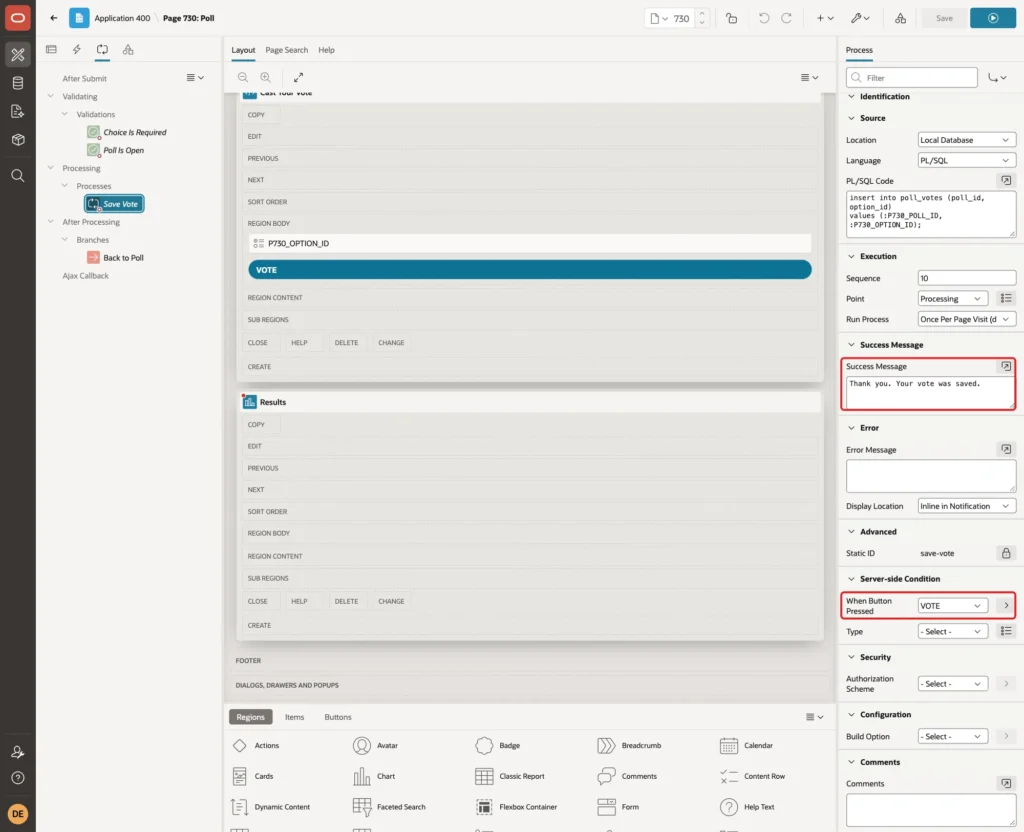Open the Authorization Scheme dropdown

pyautogui.click(x=952, y=684)
